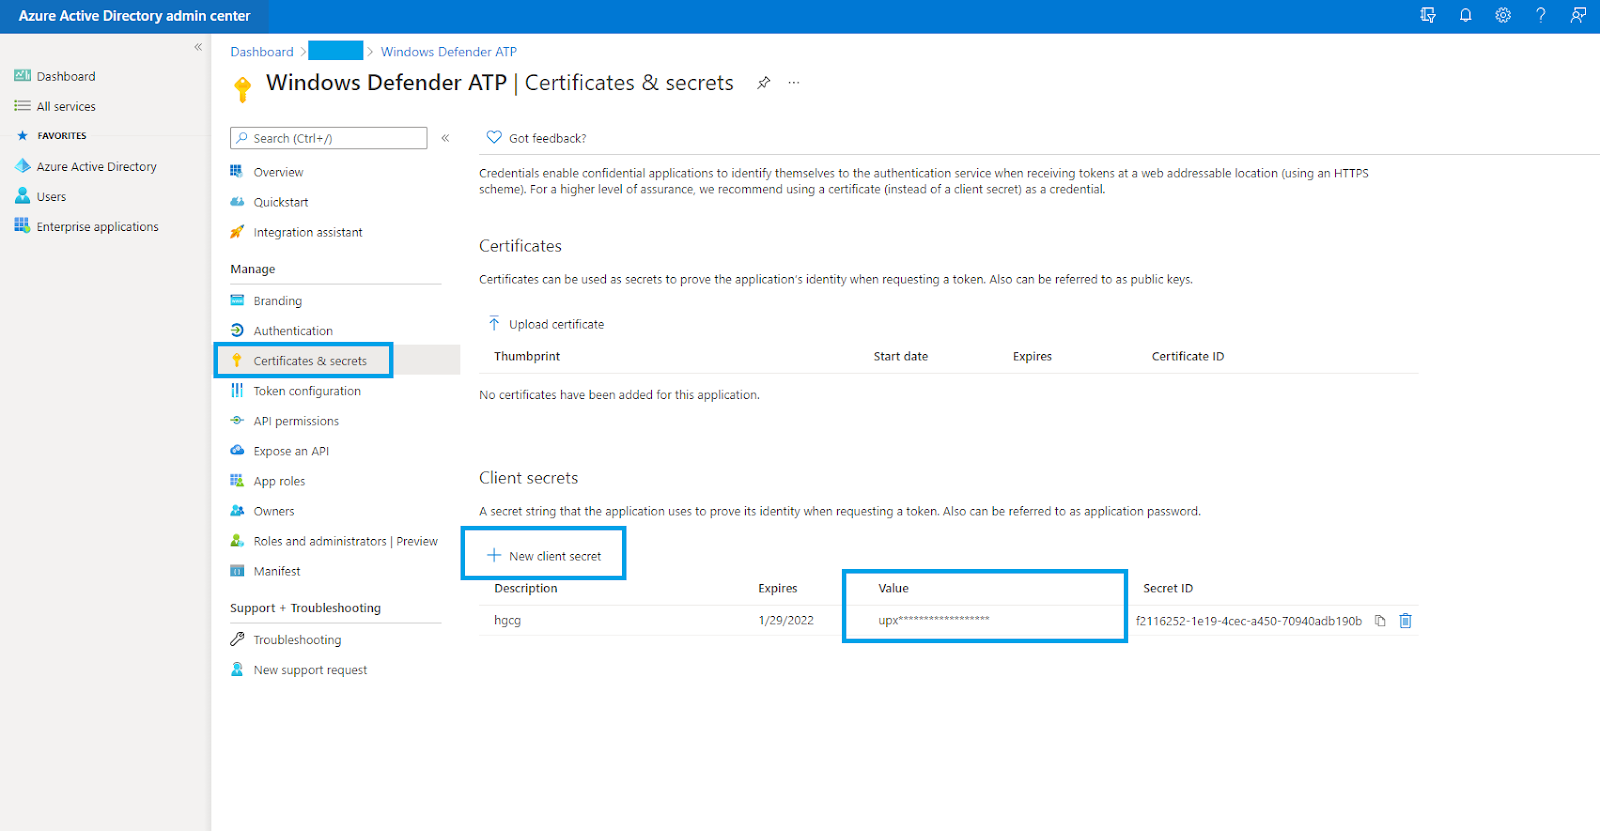This screenshot has width=1600, height=831.
Task: Collapse the app registration menu pane
Action: pos(445,138)
